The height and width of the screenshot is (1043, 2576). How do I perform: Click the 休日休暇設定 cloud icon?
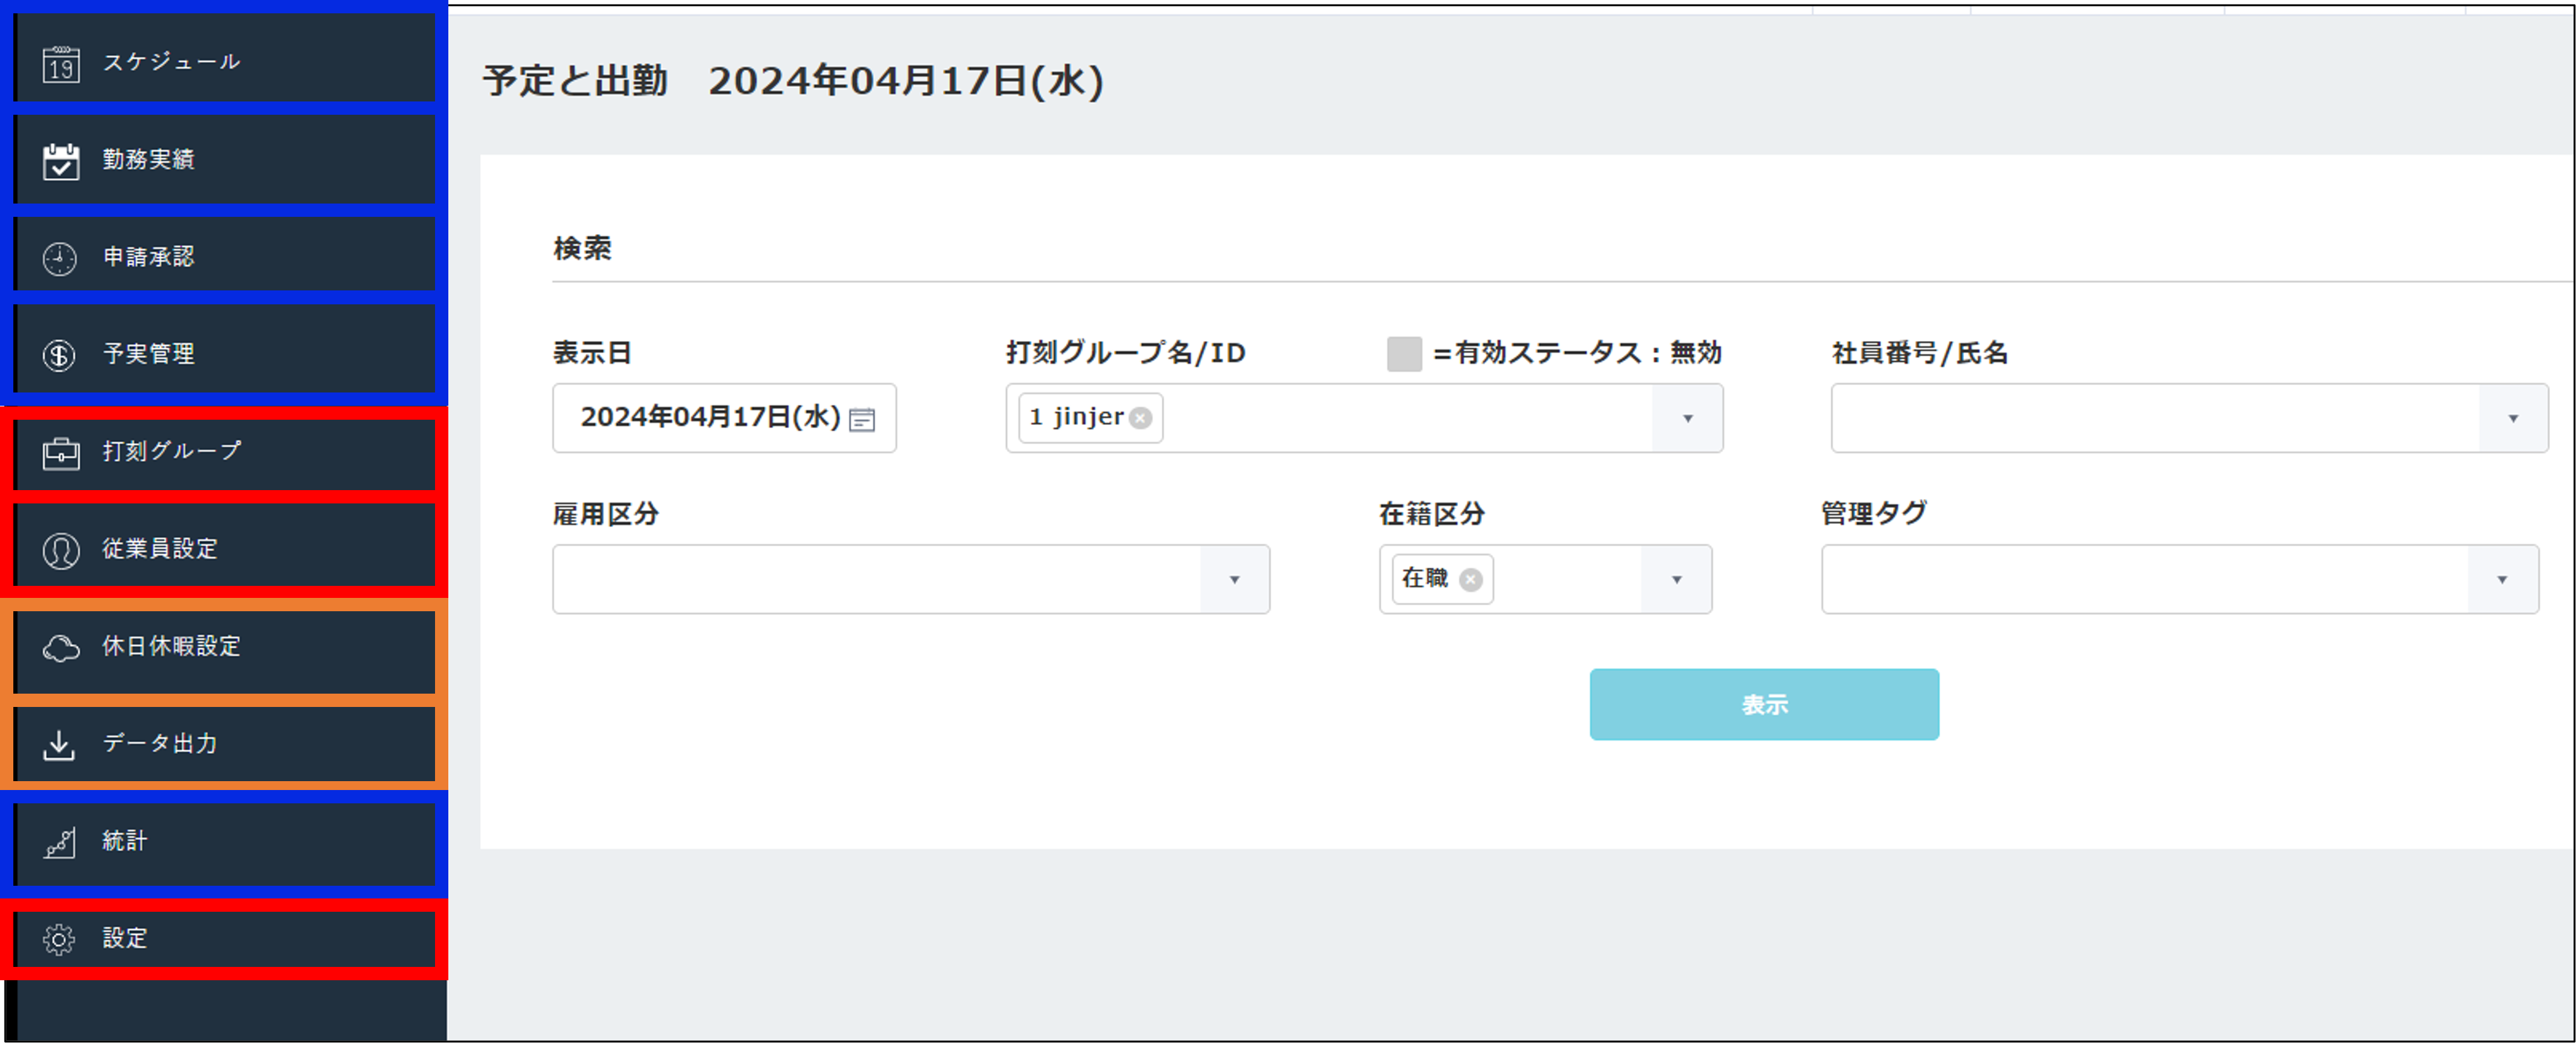pyautogui.click(x=60, y=648)
